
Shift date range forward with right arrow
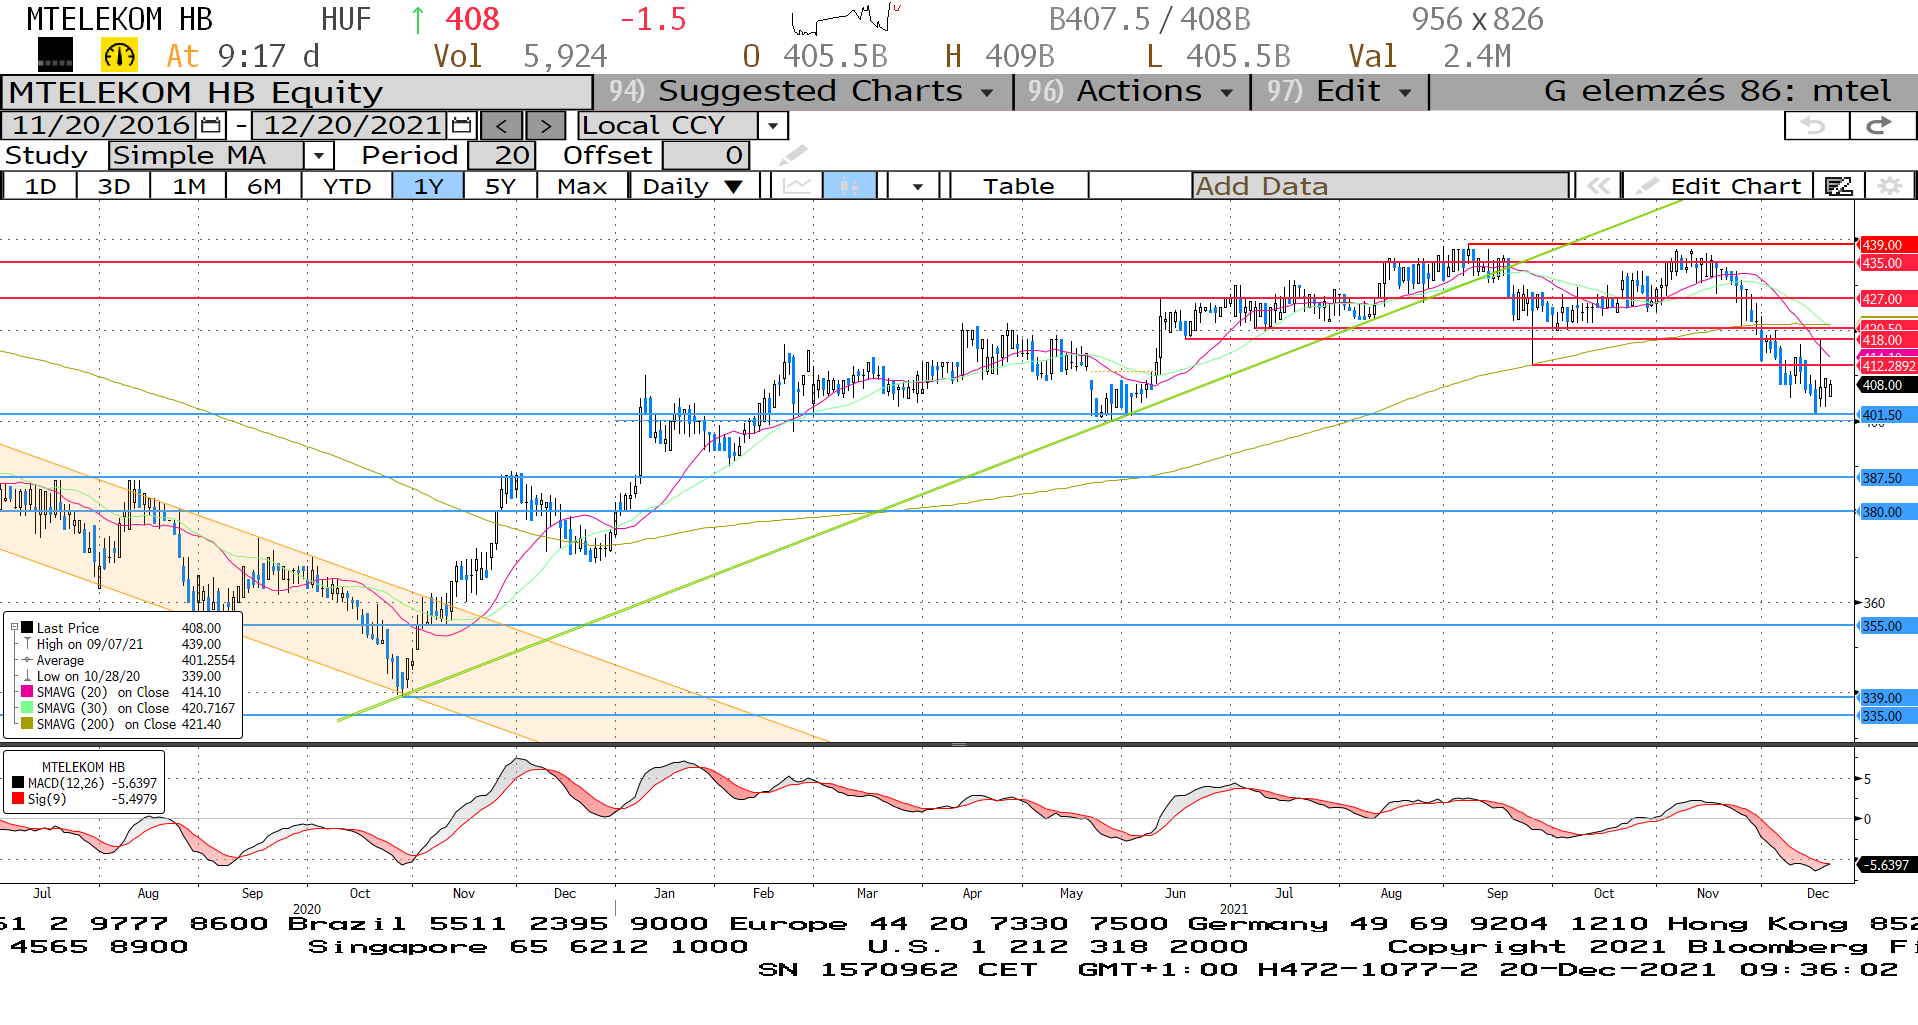(545, 125)
